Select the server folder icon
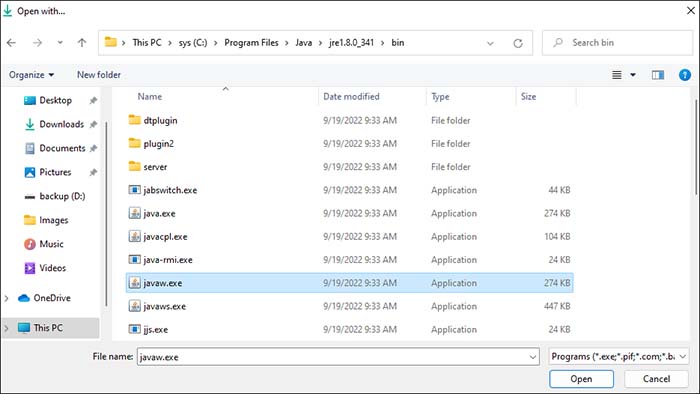 coord(134,166)
